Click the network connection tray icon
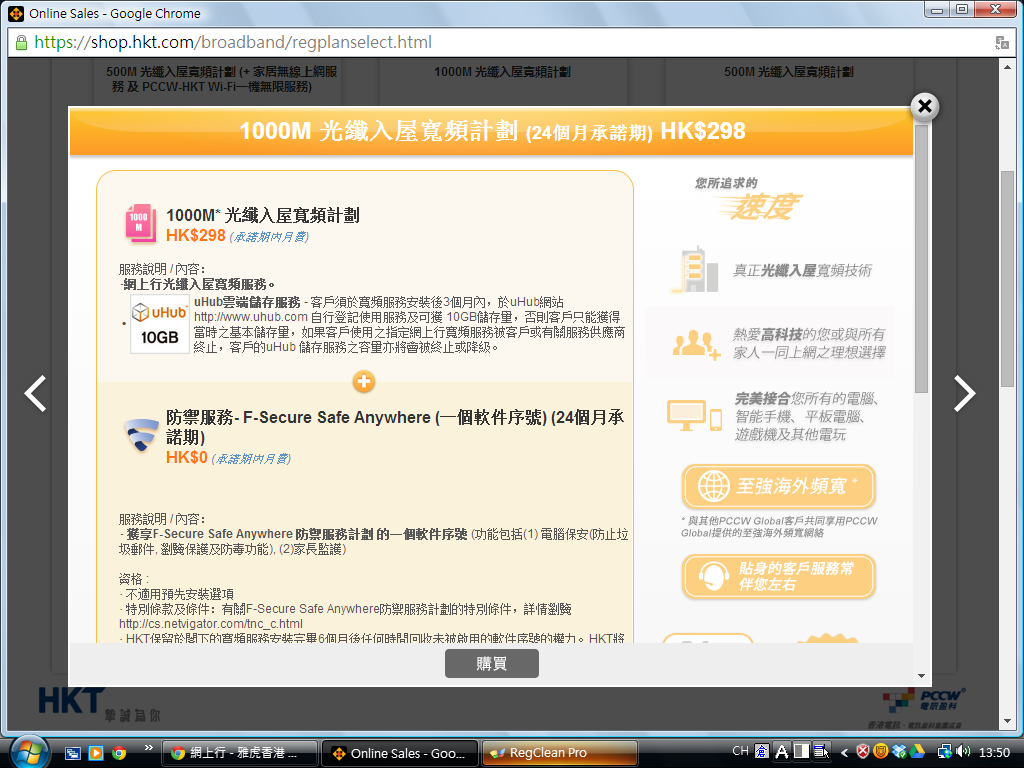 click(944, 752)
